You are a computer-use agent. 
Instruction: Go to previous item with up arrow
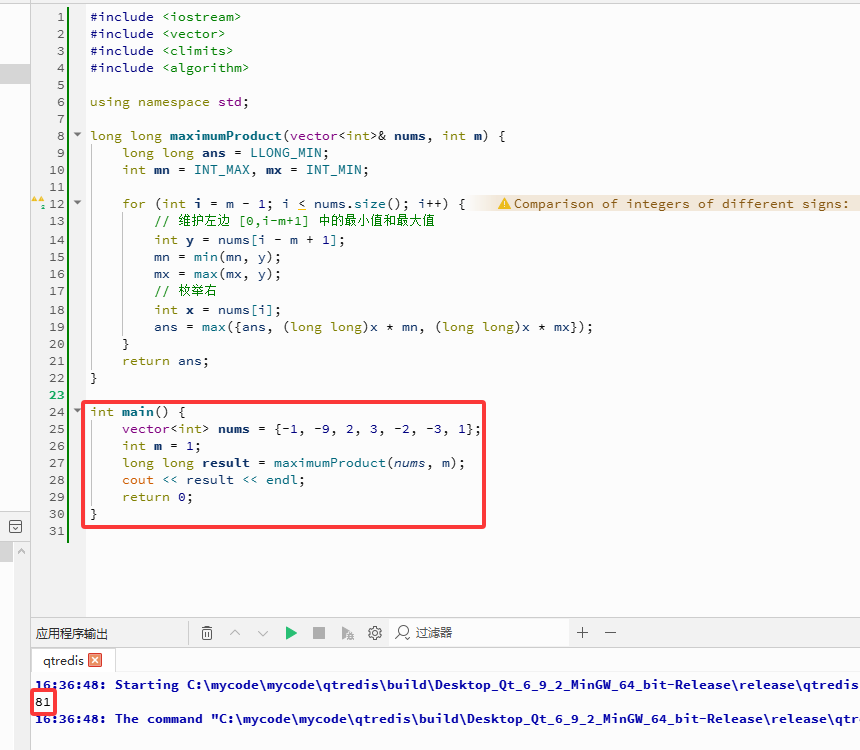click(x=235, y=633)
